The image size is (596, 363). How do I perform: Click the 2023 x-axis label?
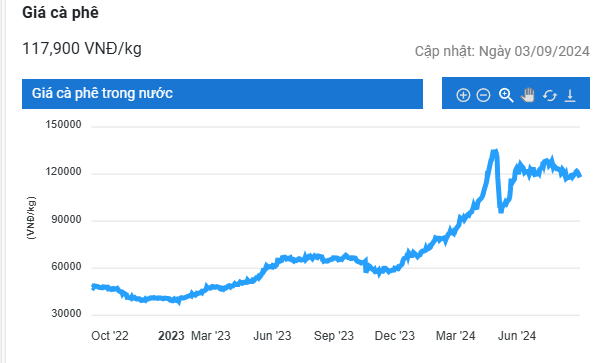tap(171, 336)
